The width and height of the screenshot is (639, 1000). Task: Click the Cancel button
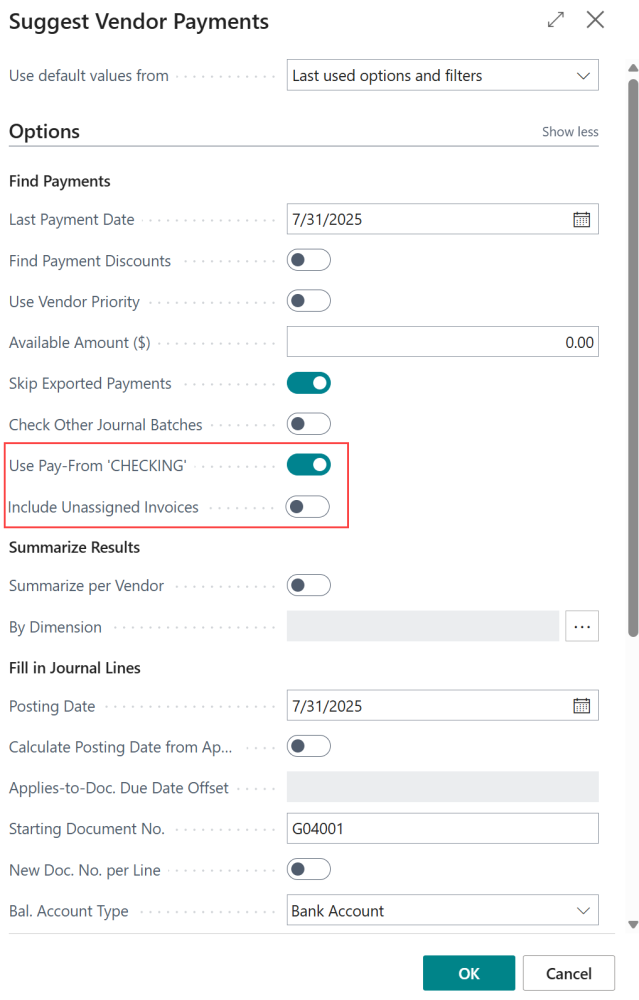pos(568,972)
